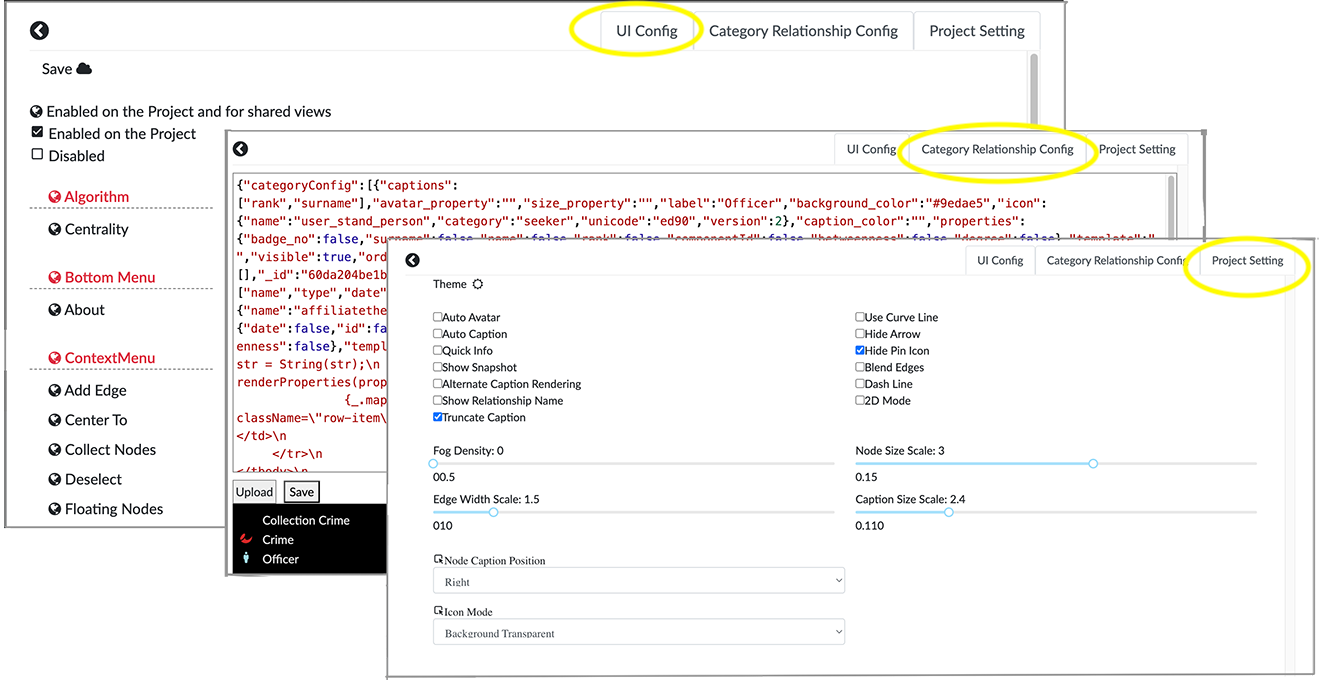Click the globe icon beside Floating Nodes

pyautogui.click(x=53, y=509)
